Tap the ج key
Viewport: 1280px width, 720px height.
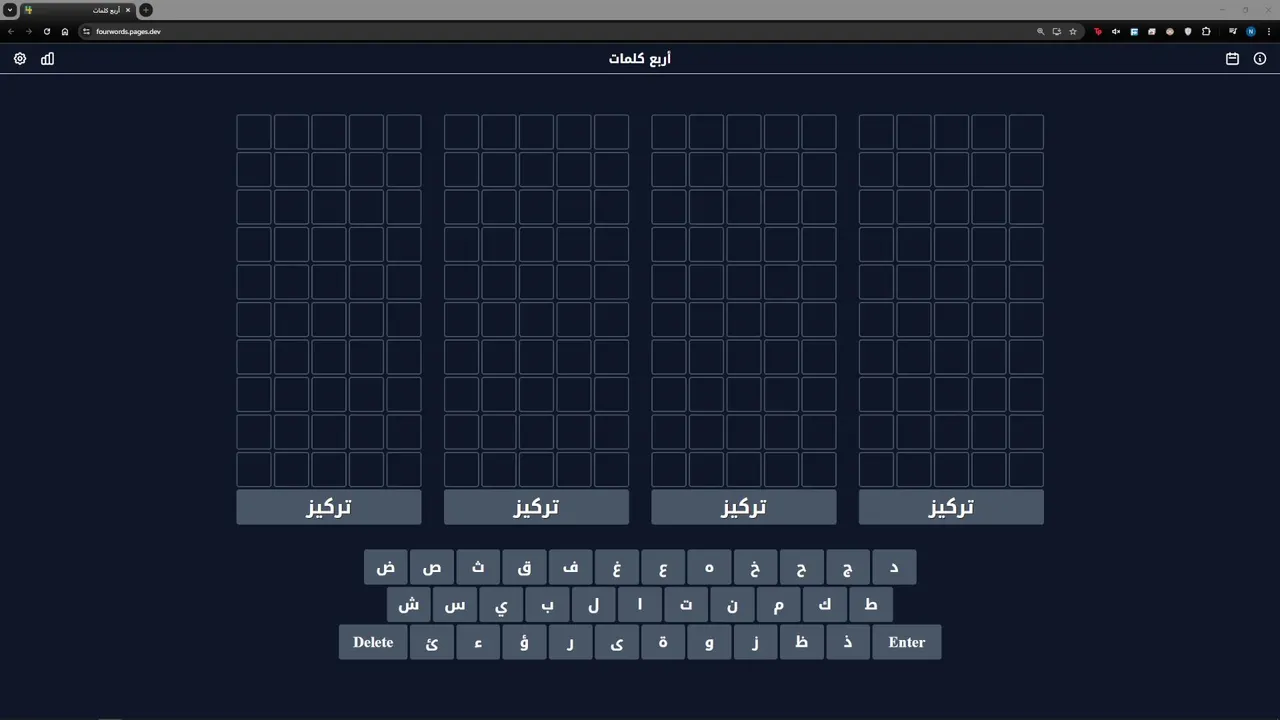pos(848,567)
